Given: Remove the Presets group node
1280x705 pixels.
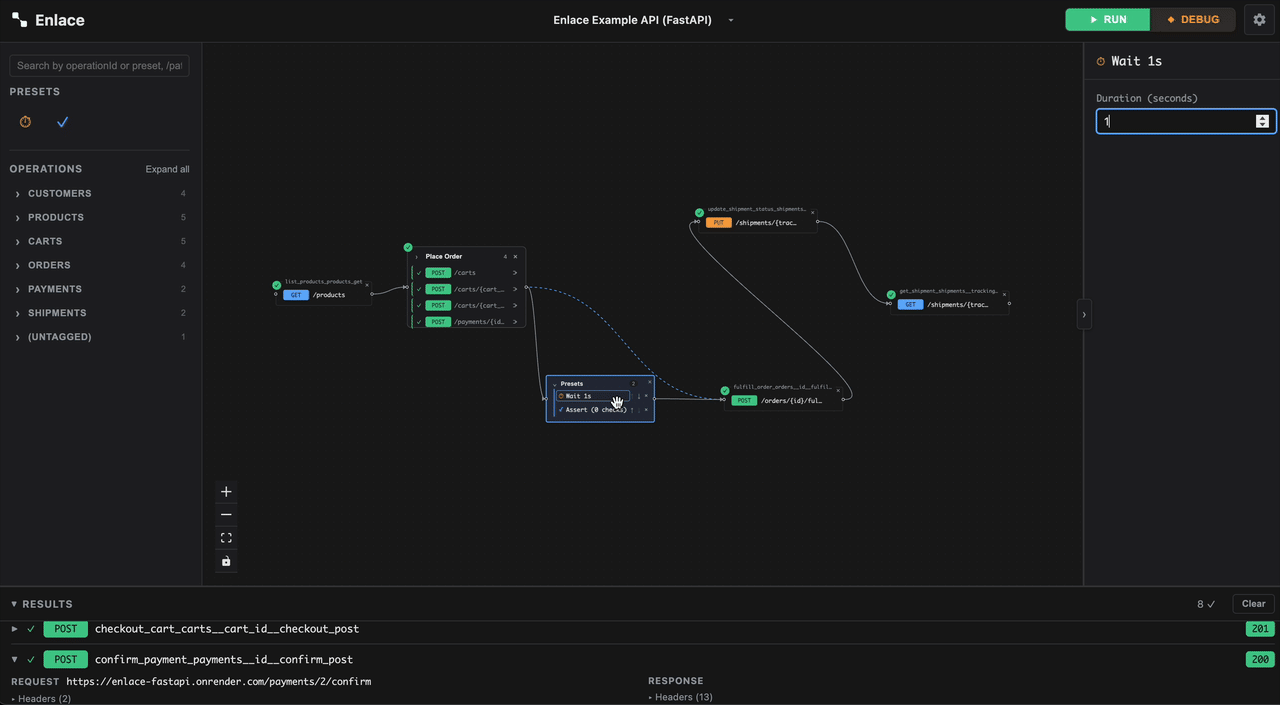Looking at the screenshot, I should pos(650,382).
